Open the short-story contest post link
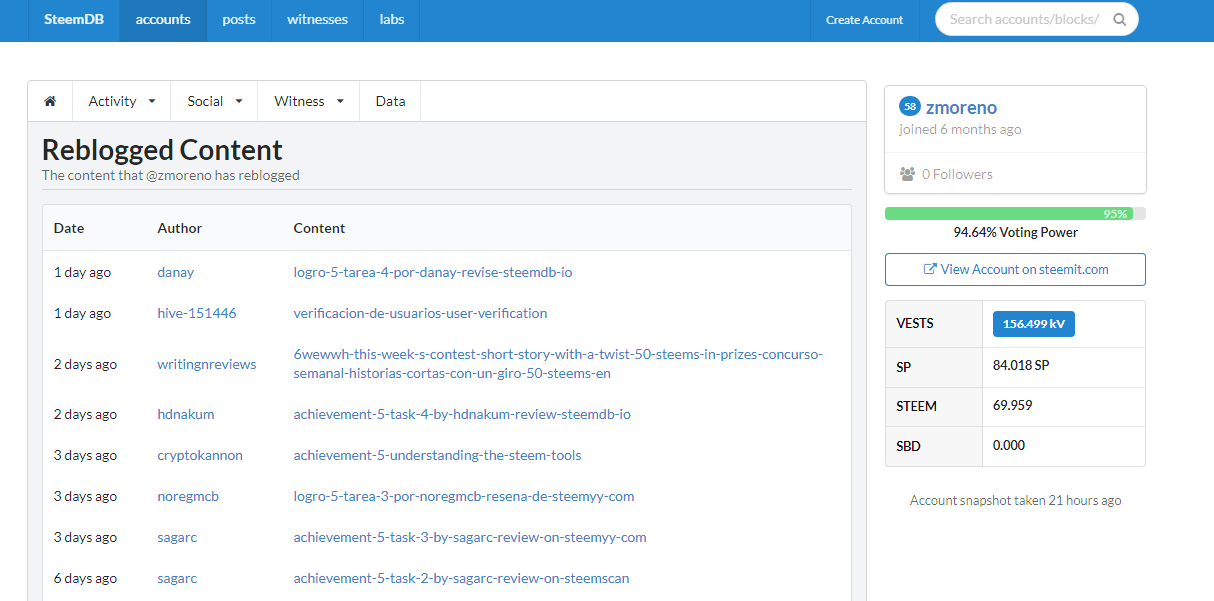This screenshot has width=1214, height=601. point(558,364)
